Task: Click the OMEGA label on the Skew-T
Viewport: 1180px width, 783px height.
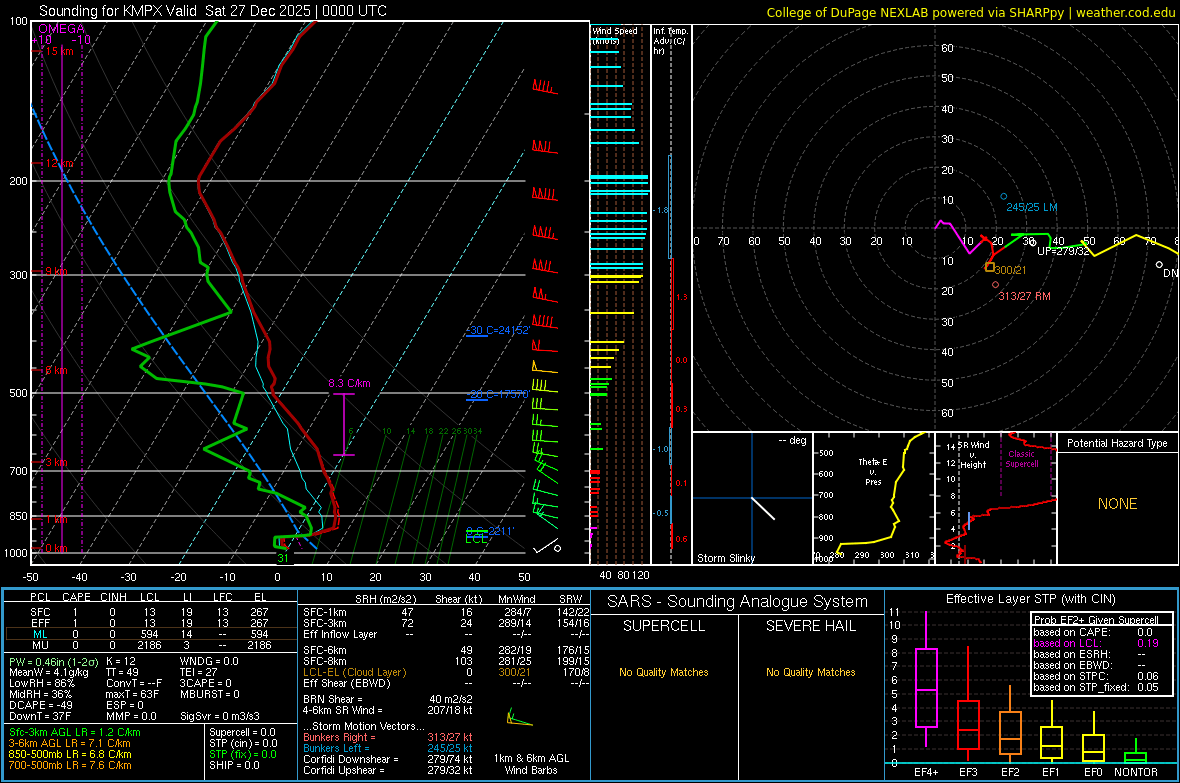Action: tap(62, 29)
